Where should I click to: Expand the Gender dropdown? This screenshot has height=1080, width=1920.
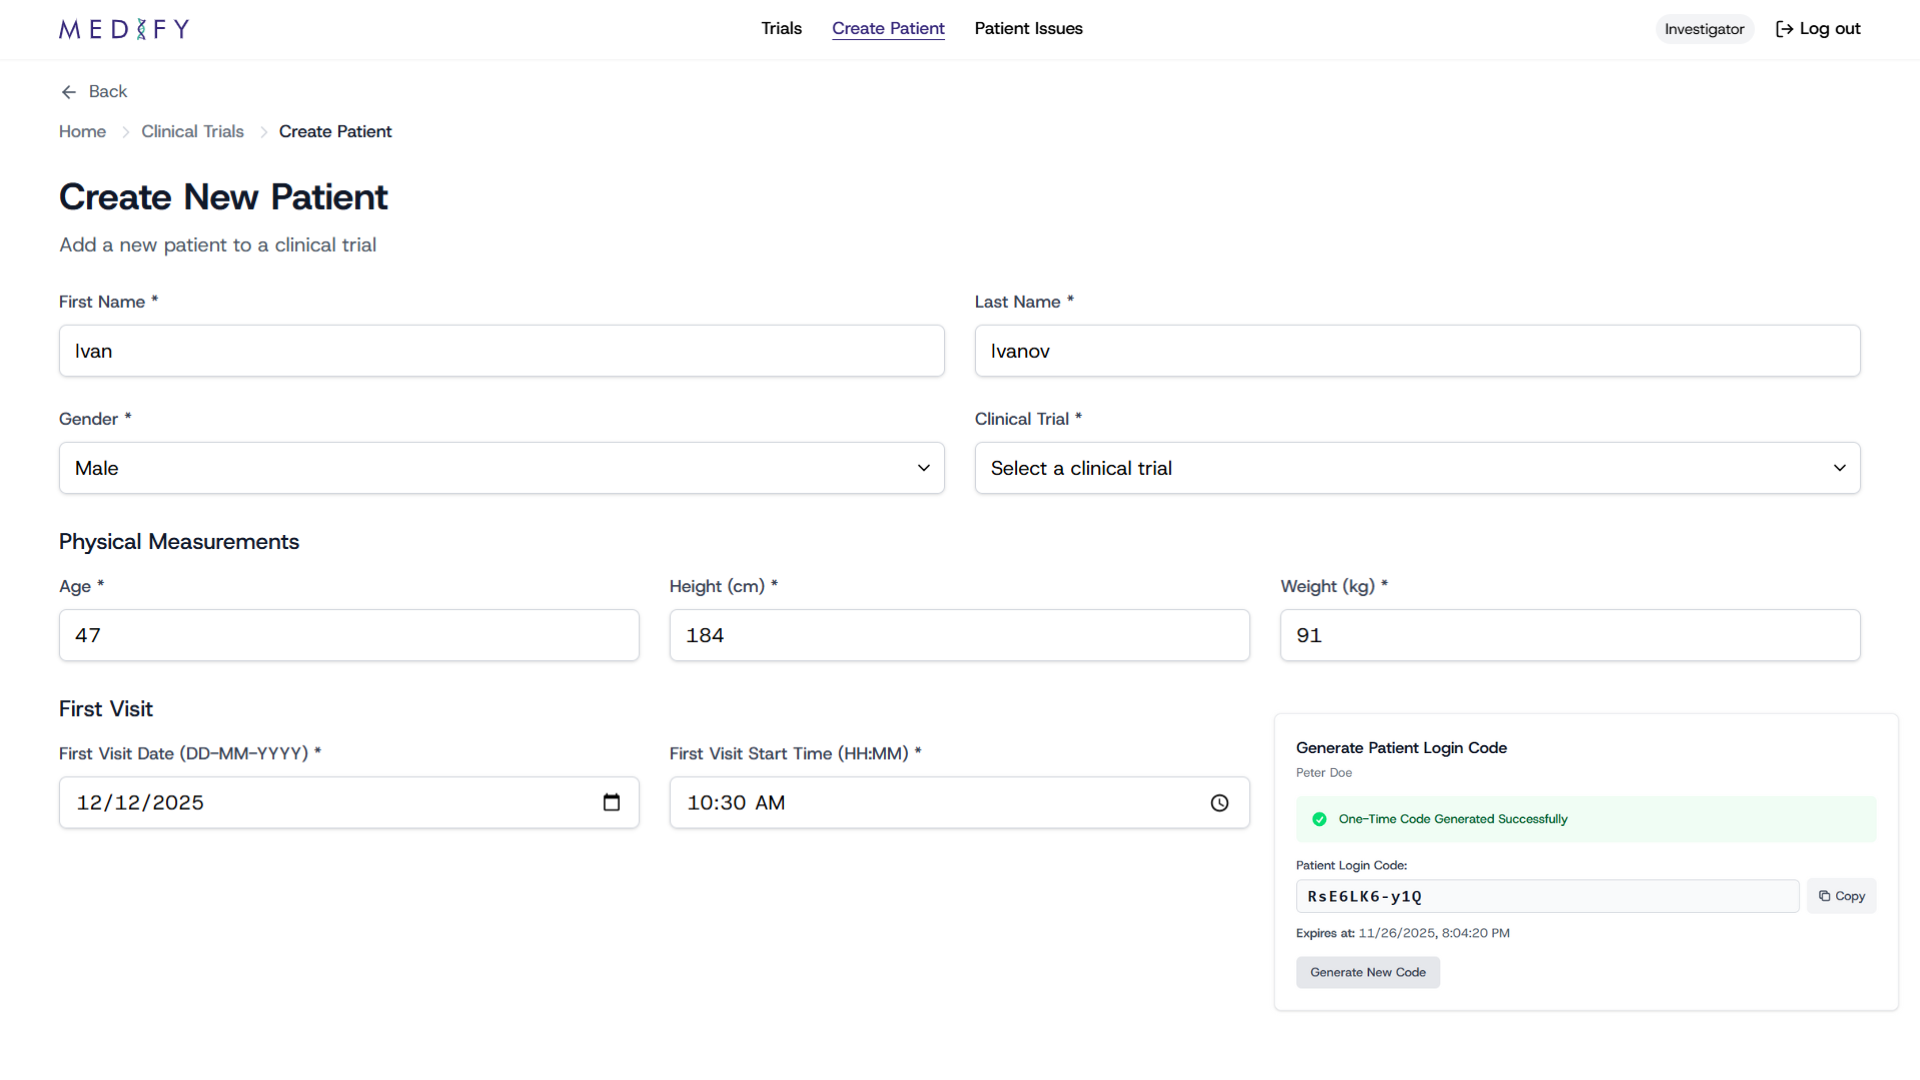(x=501, y=468)
